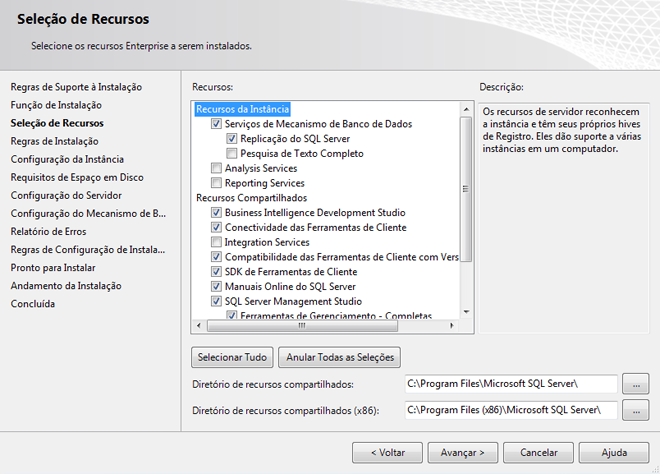Image resolution: width=660 pixels, height=474 pixels.
Task: Browse for shared resources directory
Action: 636,384
